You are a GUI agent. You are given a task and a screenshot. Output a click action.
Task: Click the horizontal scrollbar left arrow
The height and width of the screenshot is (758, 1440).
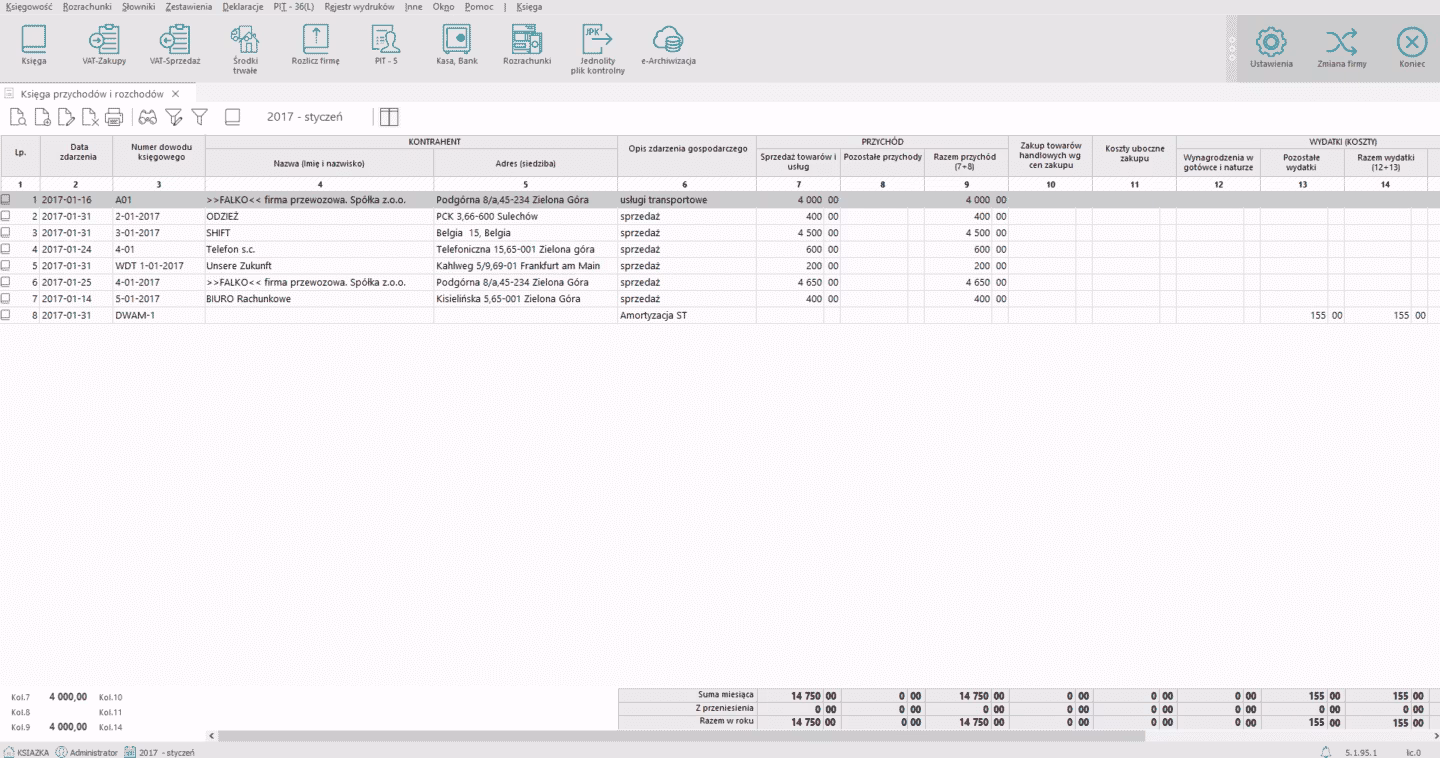click(211, 736)
